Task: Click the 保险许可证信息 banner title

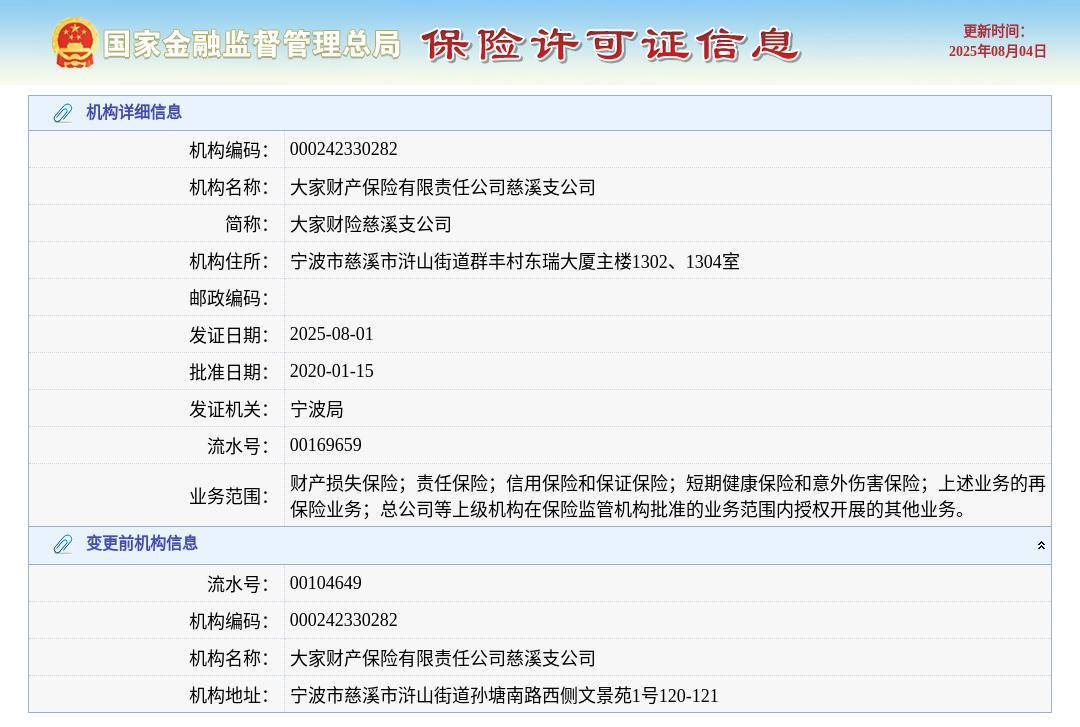Action: coord(610,45)
